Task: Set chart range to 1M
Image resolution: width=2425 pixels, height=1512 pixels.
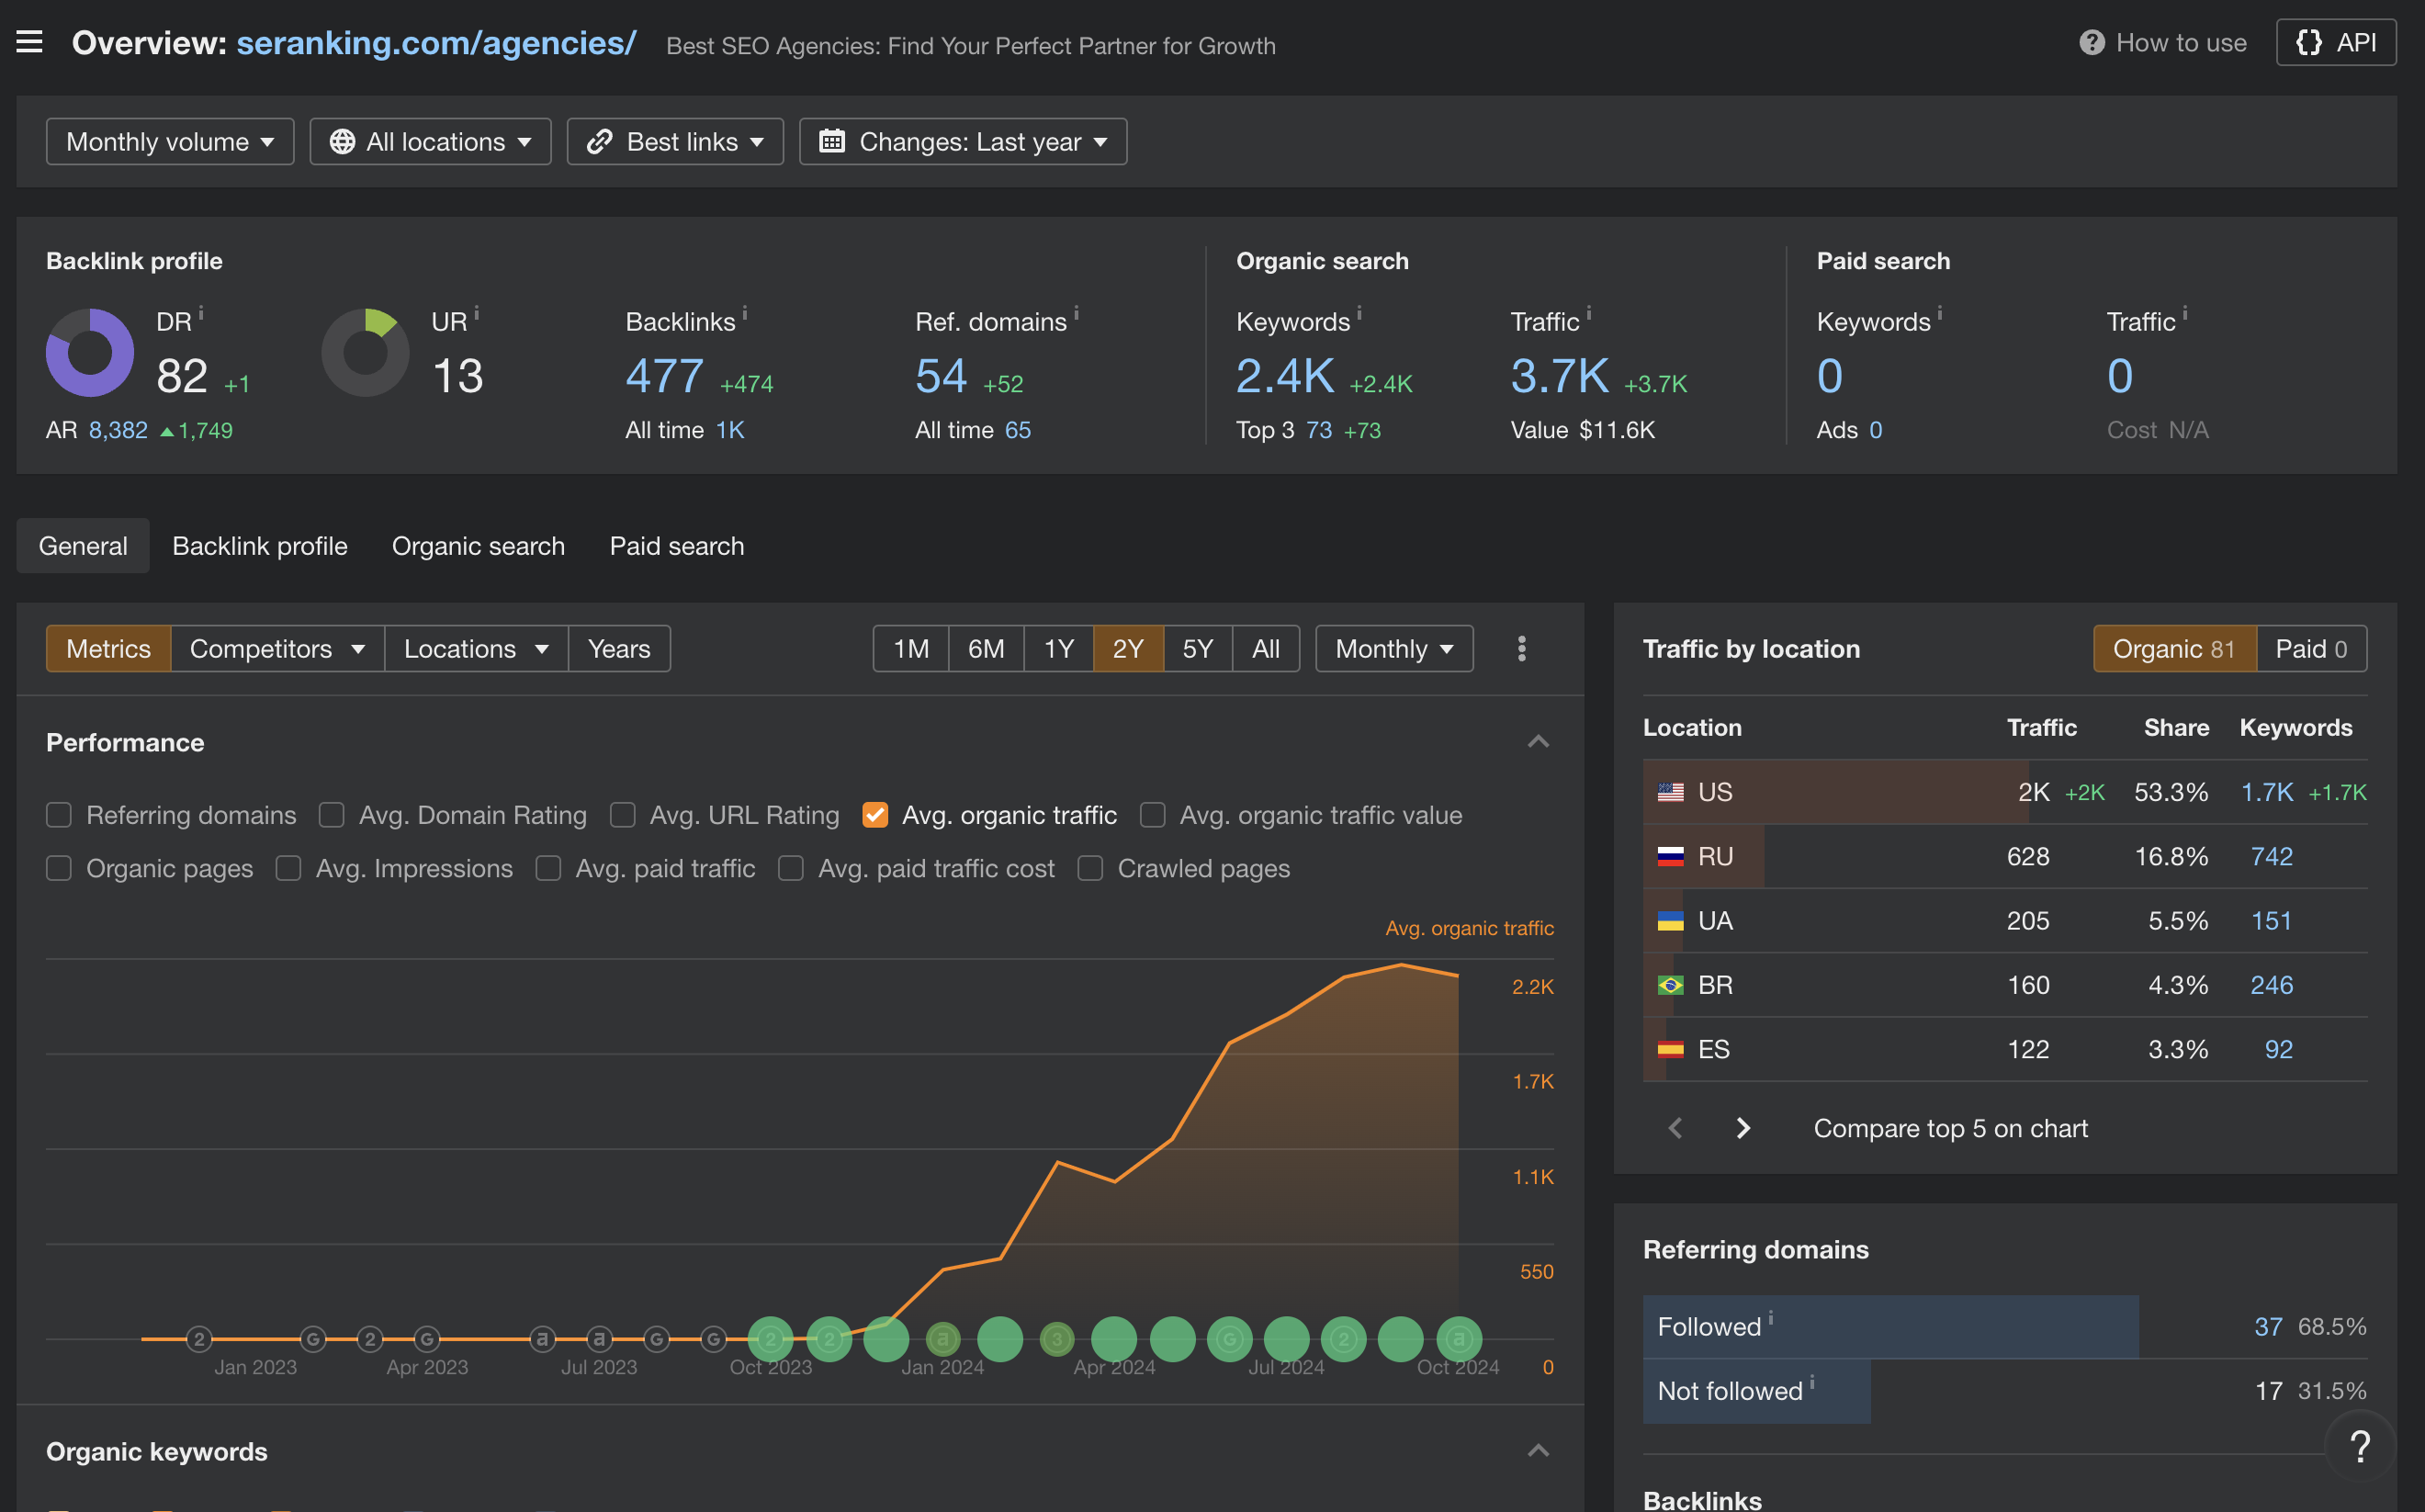Action: click(911, 649)
